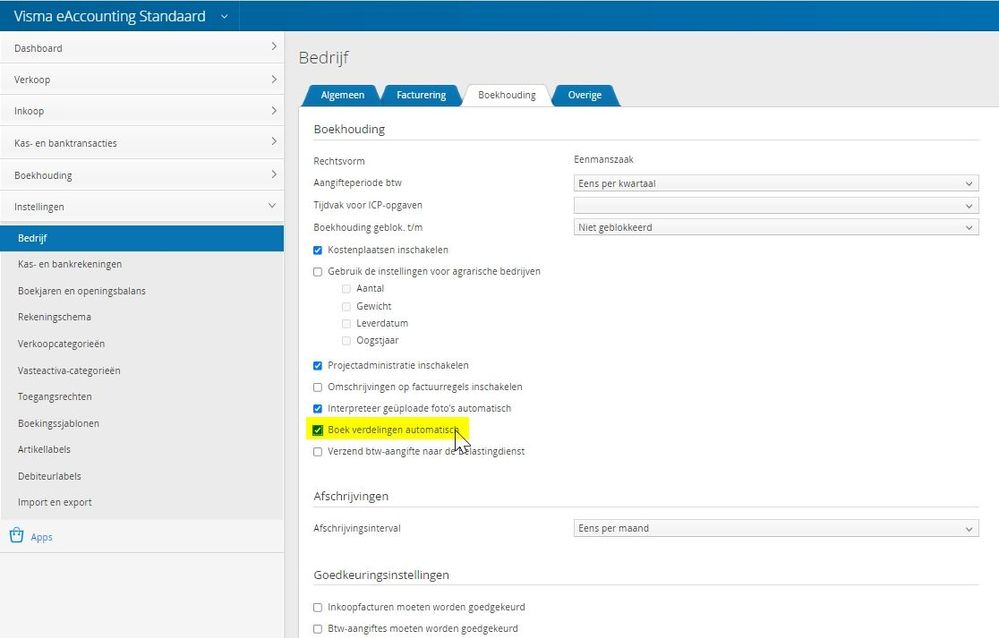The image size is (999, 638).
Task: Open Rekeningschema settings page
Action: (54, 317)
